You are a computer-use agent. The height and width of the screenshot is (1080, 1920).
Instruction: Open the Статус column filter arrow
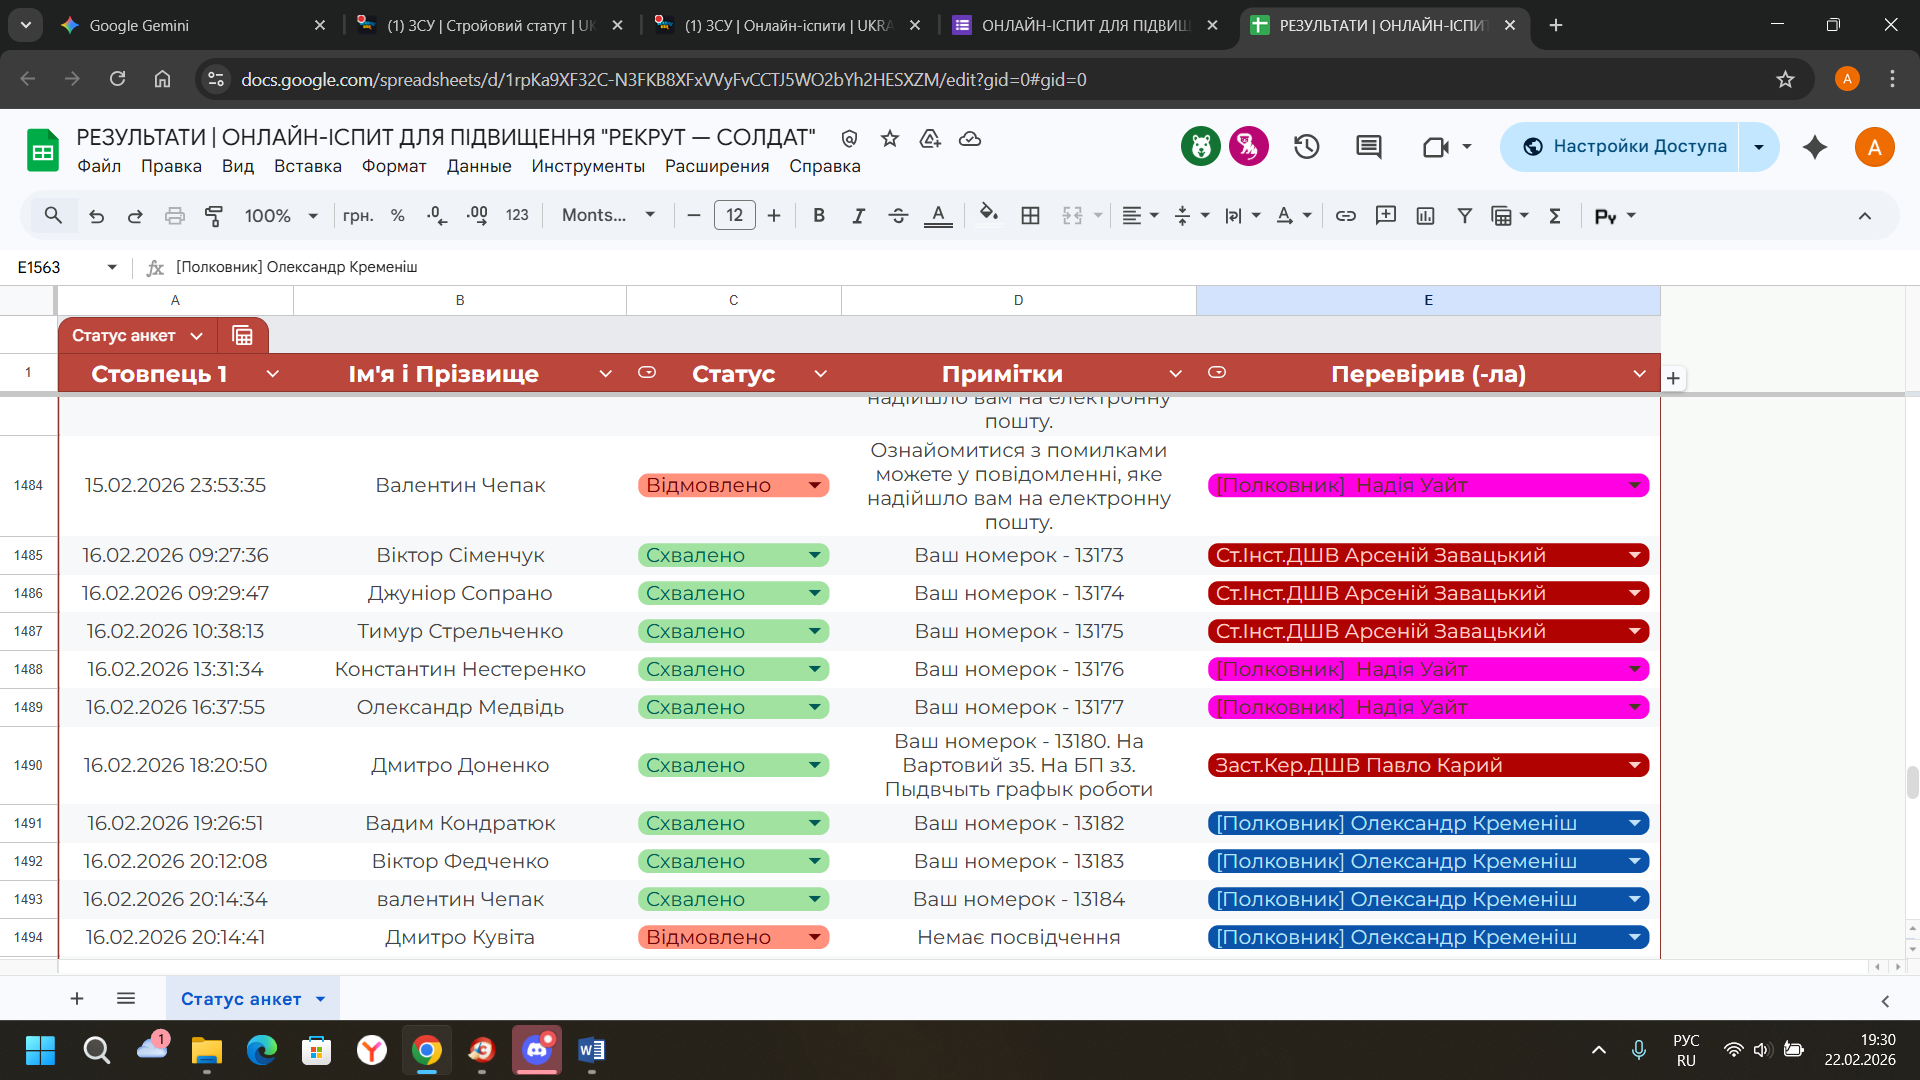pyautogui.click(x=820, y=374)
